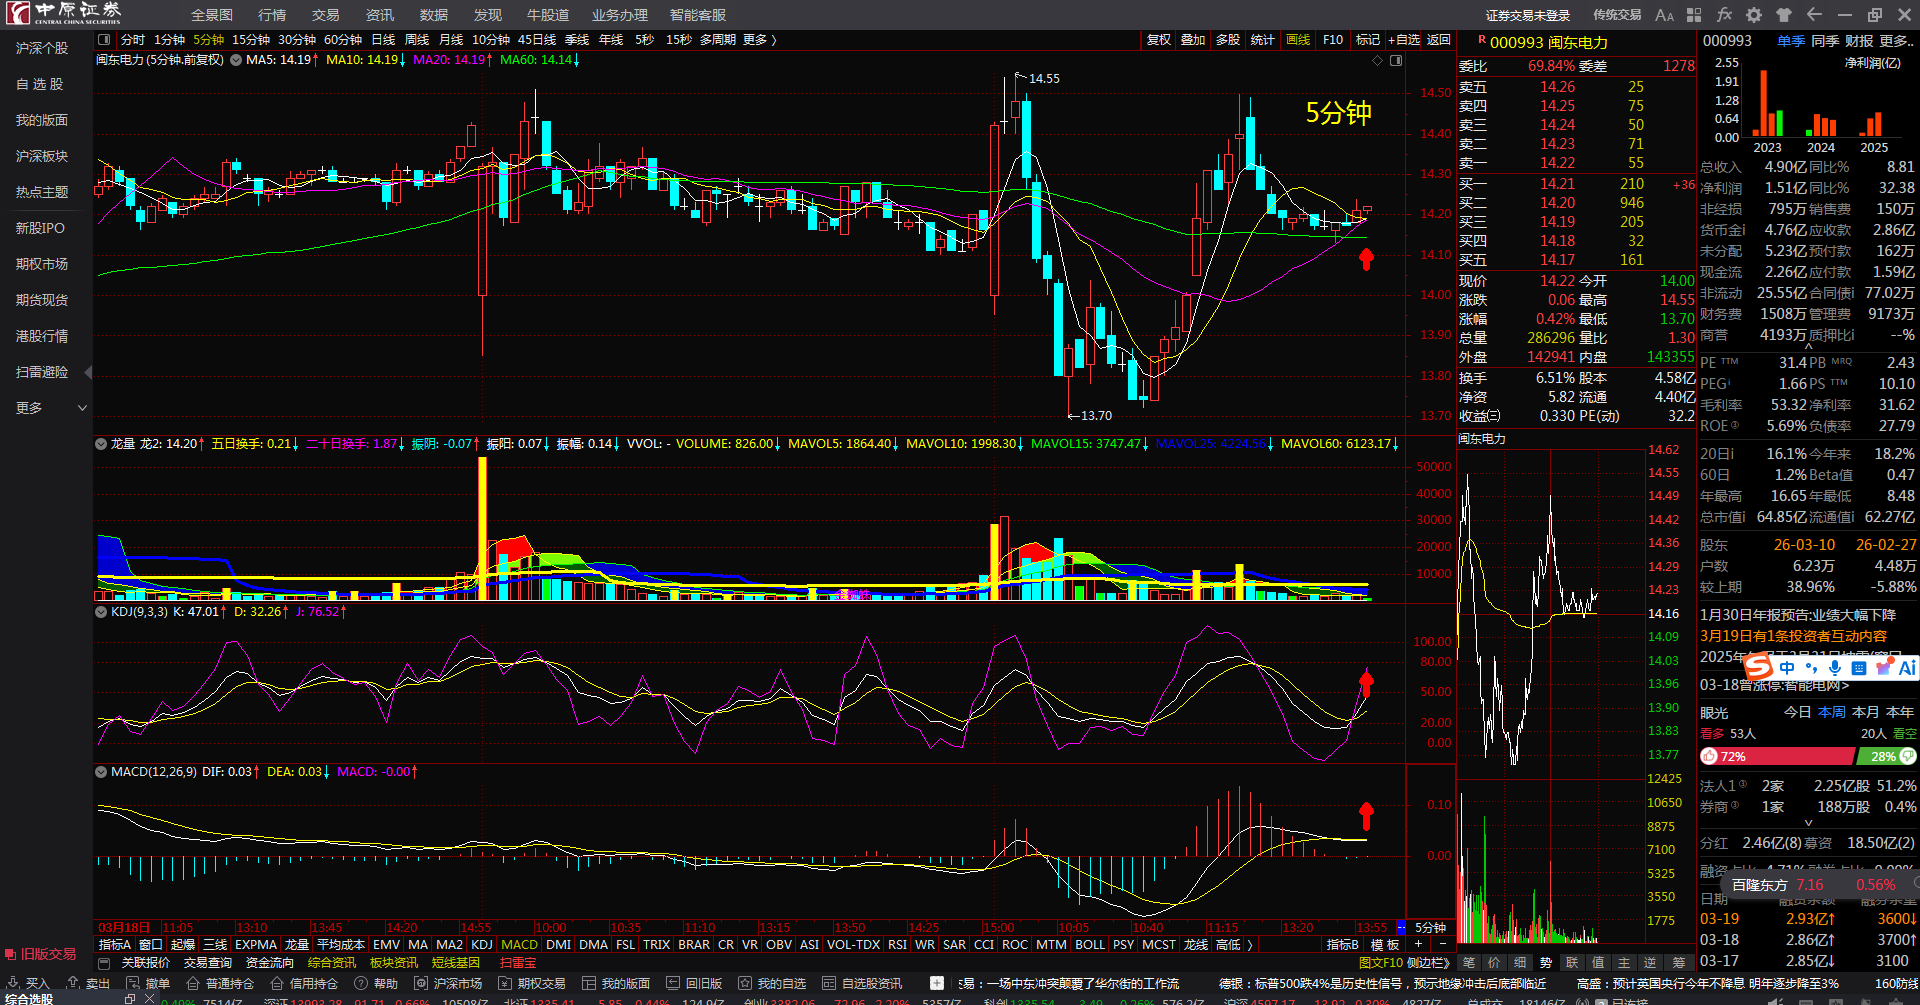Open 我的版面 layout icon in bottom bar

click(x=589, y=983)
